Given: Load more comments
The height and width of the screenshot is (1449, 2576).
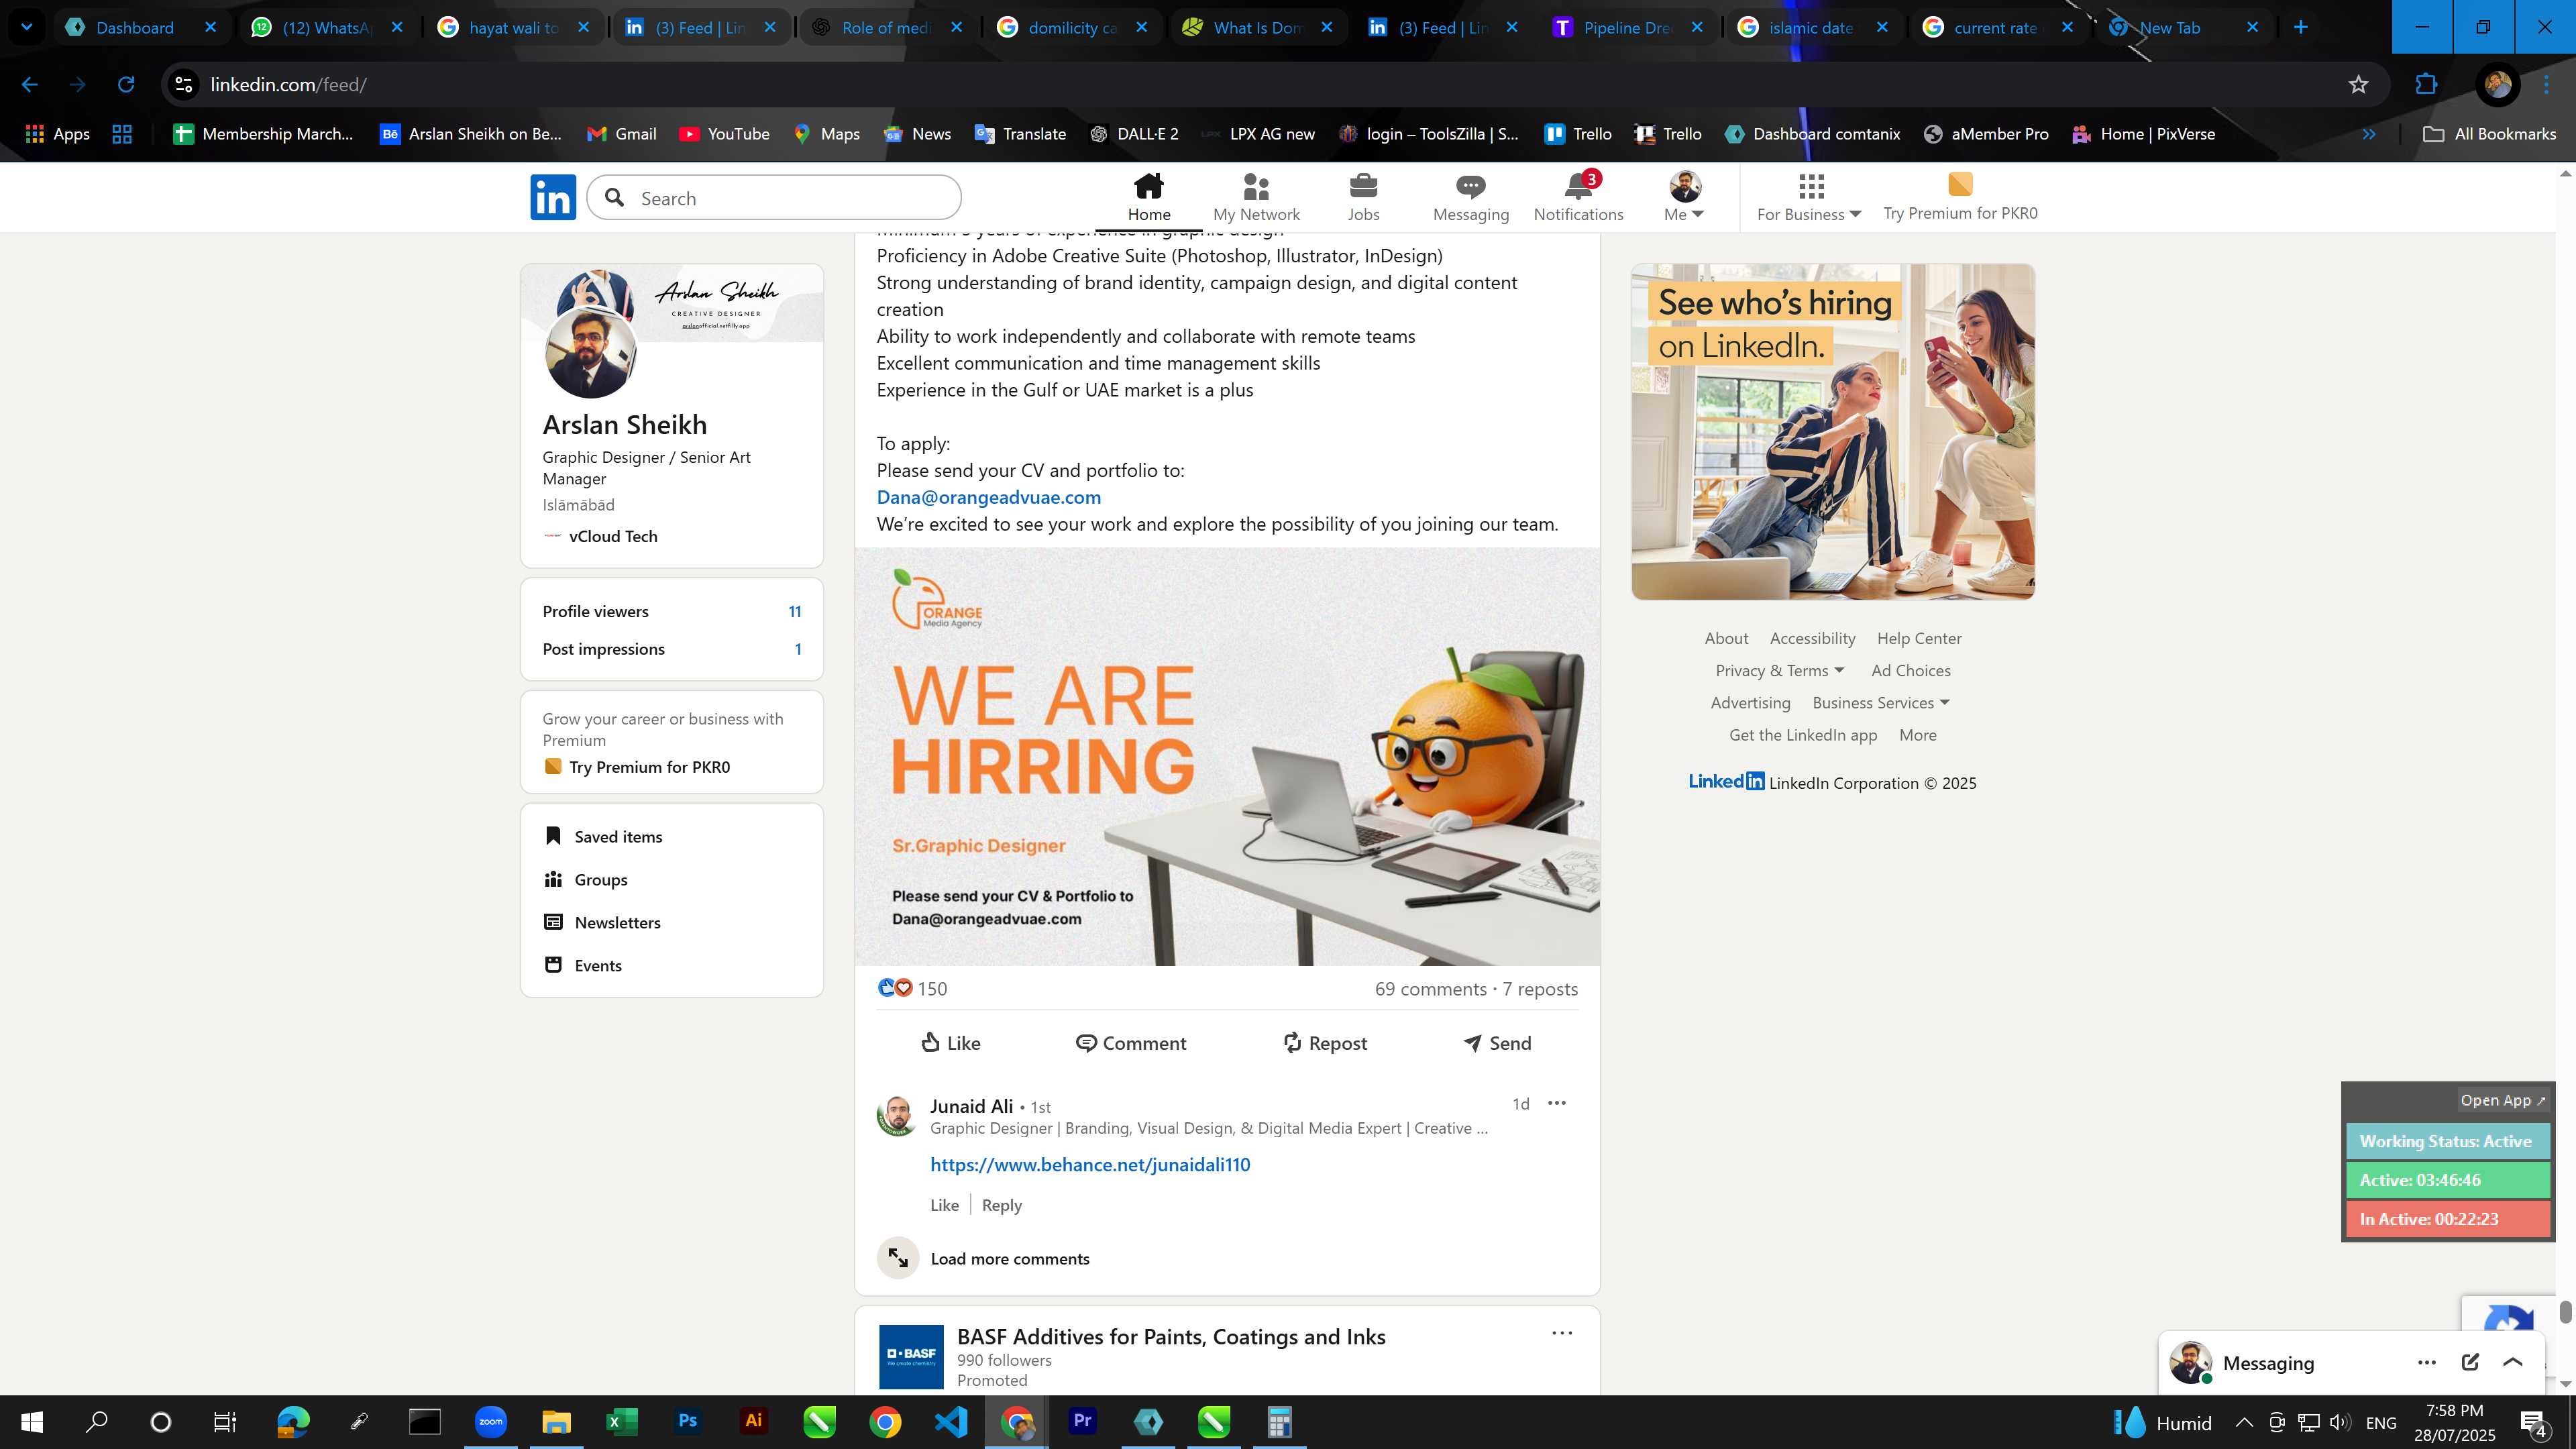Looking at the screenshot, I should pyautogui.click(x=1010, y=1259).
